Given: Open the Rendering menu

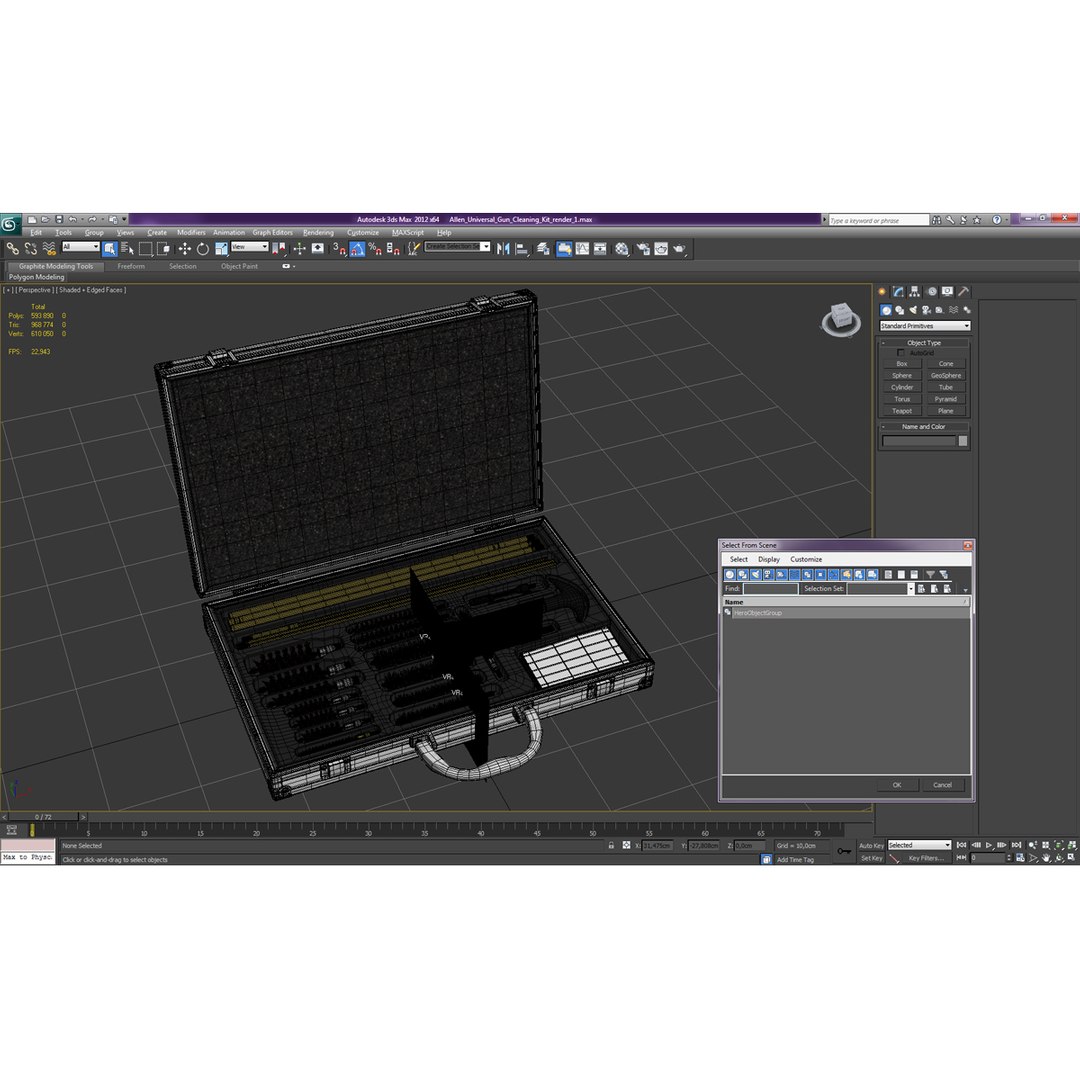Looking at the screenshot, I should pos(318,233).
